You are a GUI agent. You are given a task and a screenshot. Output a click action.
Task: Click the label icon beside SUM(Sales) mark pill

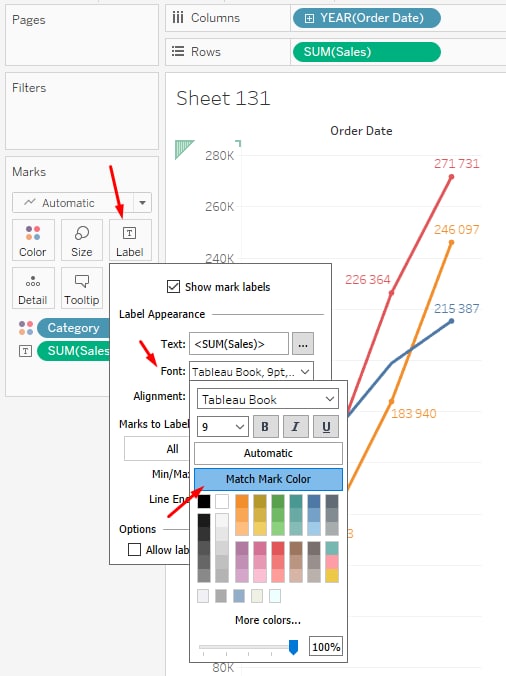click(x=25, y=351)
